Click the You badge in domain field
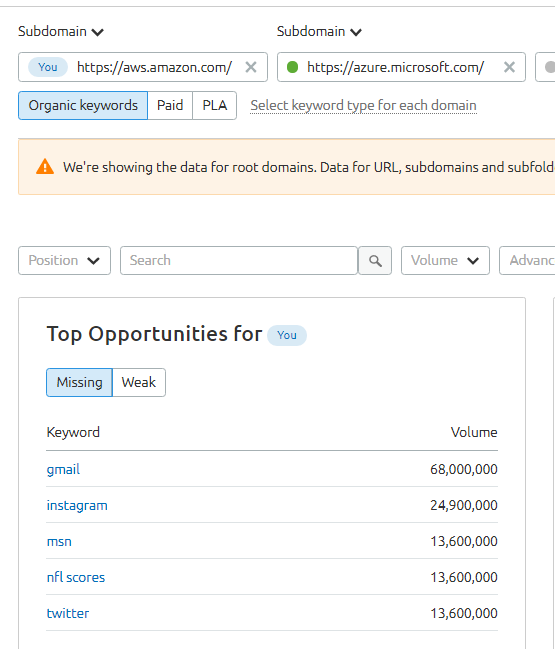This screenshot has height=649, width=555. click(48, 67)
